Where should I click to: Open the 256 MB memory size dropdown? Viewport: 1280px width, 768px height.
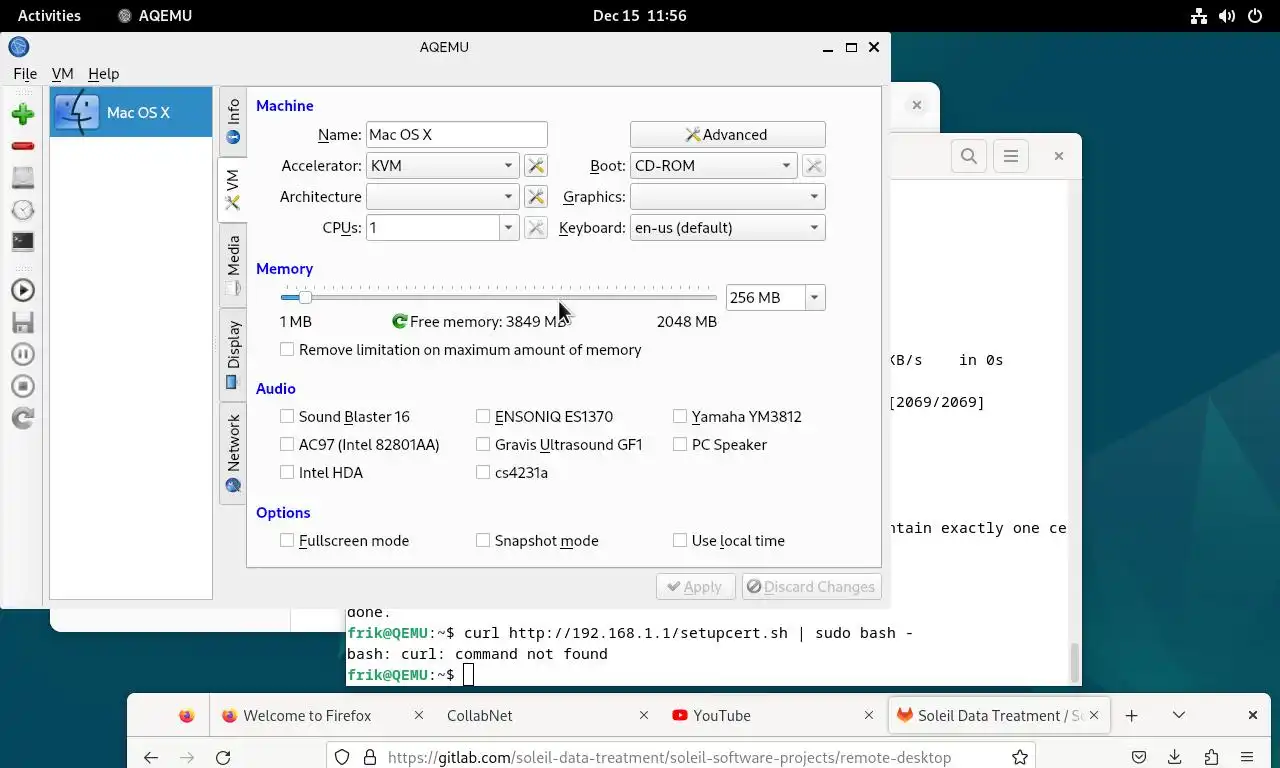click(x=814, y=298)
